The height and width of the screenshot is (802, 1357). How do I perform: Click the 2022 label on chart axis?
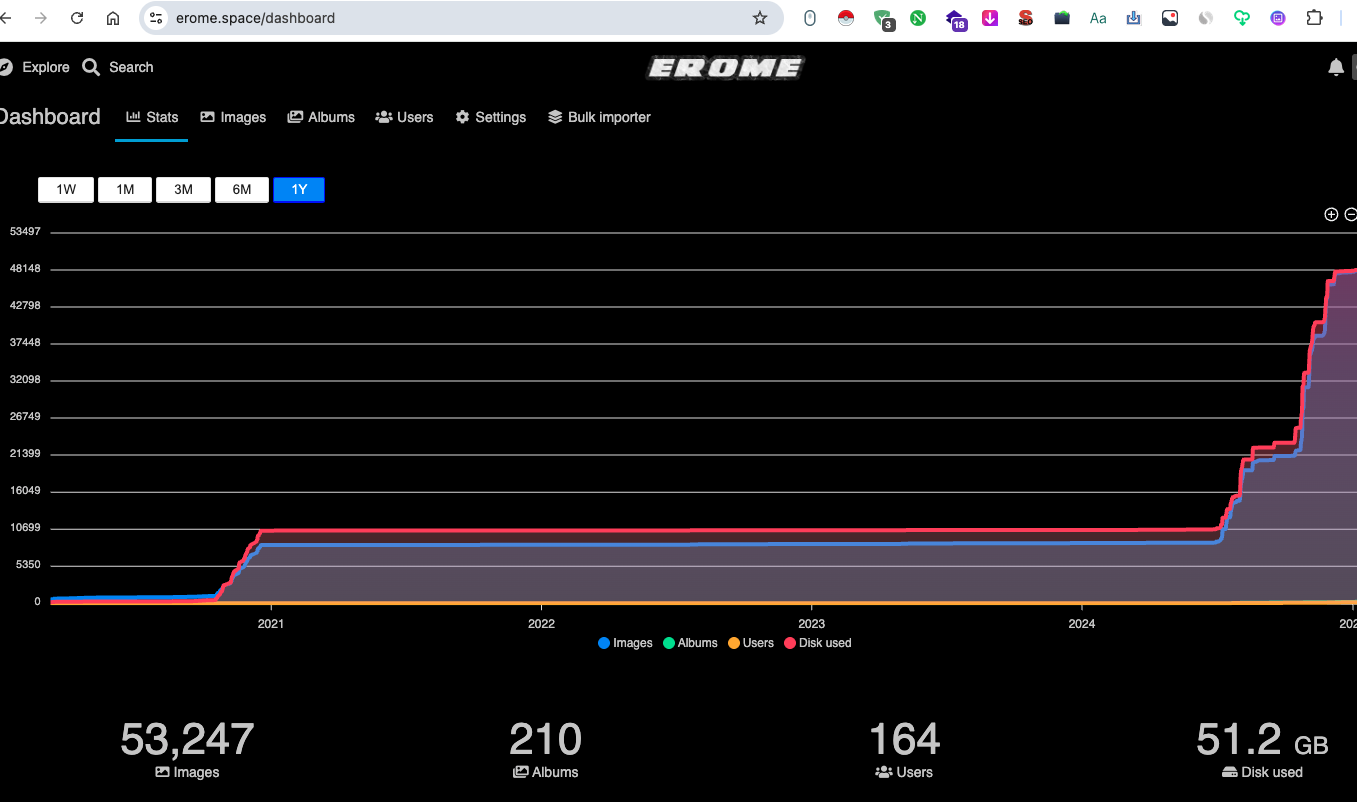pyautogui.click(x=541, y=624)
